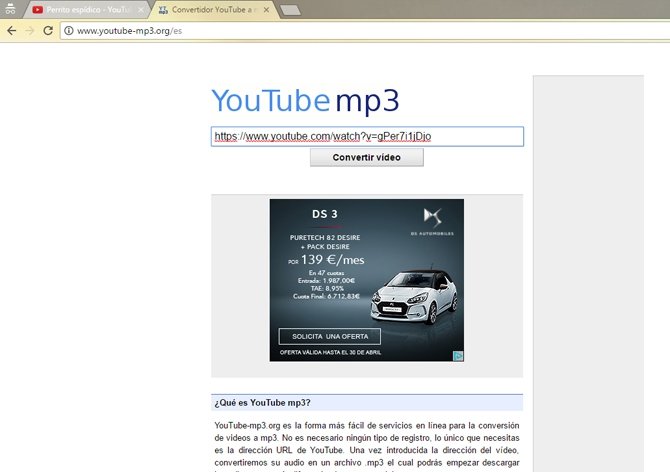Switch to the Perrito espídico YouTube tab

tap(88, 9)
